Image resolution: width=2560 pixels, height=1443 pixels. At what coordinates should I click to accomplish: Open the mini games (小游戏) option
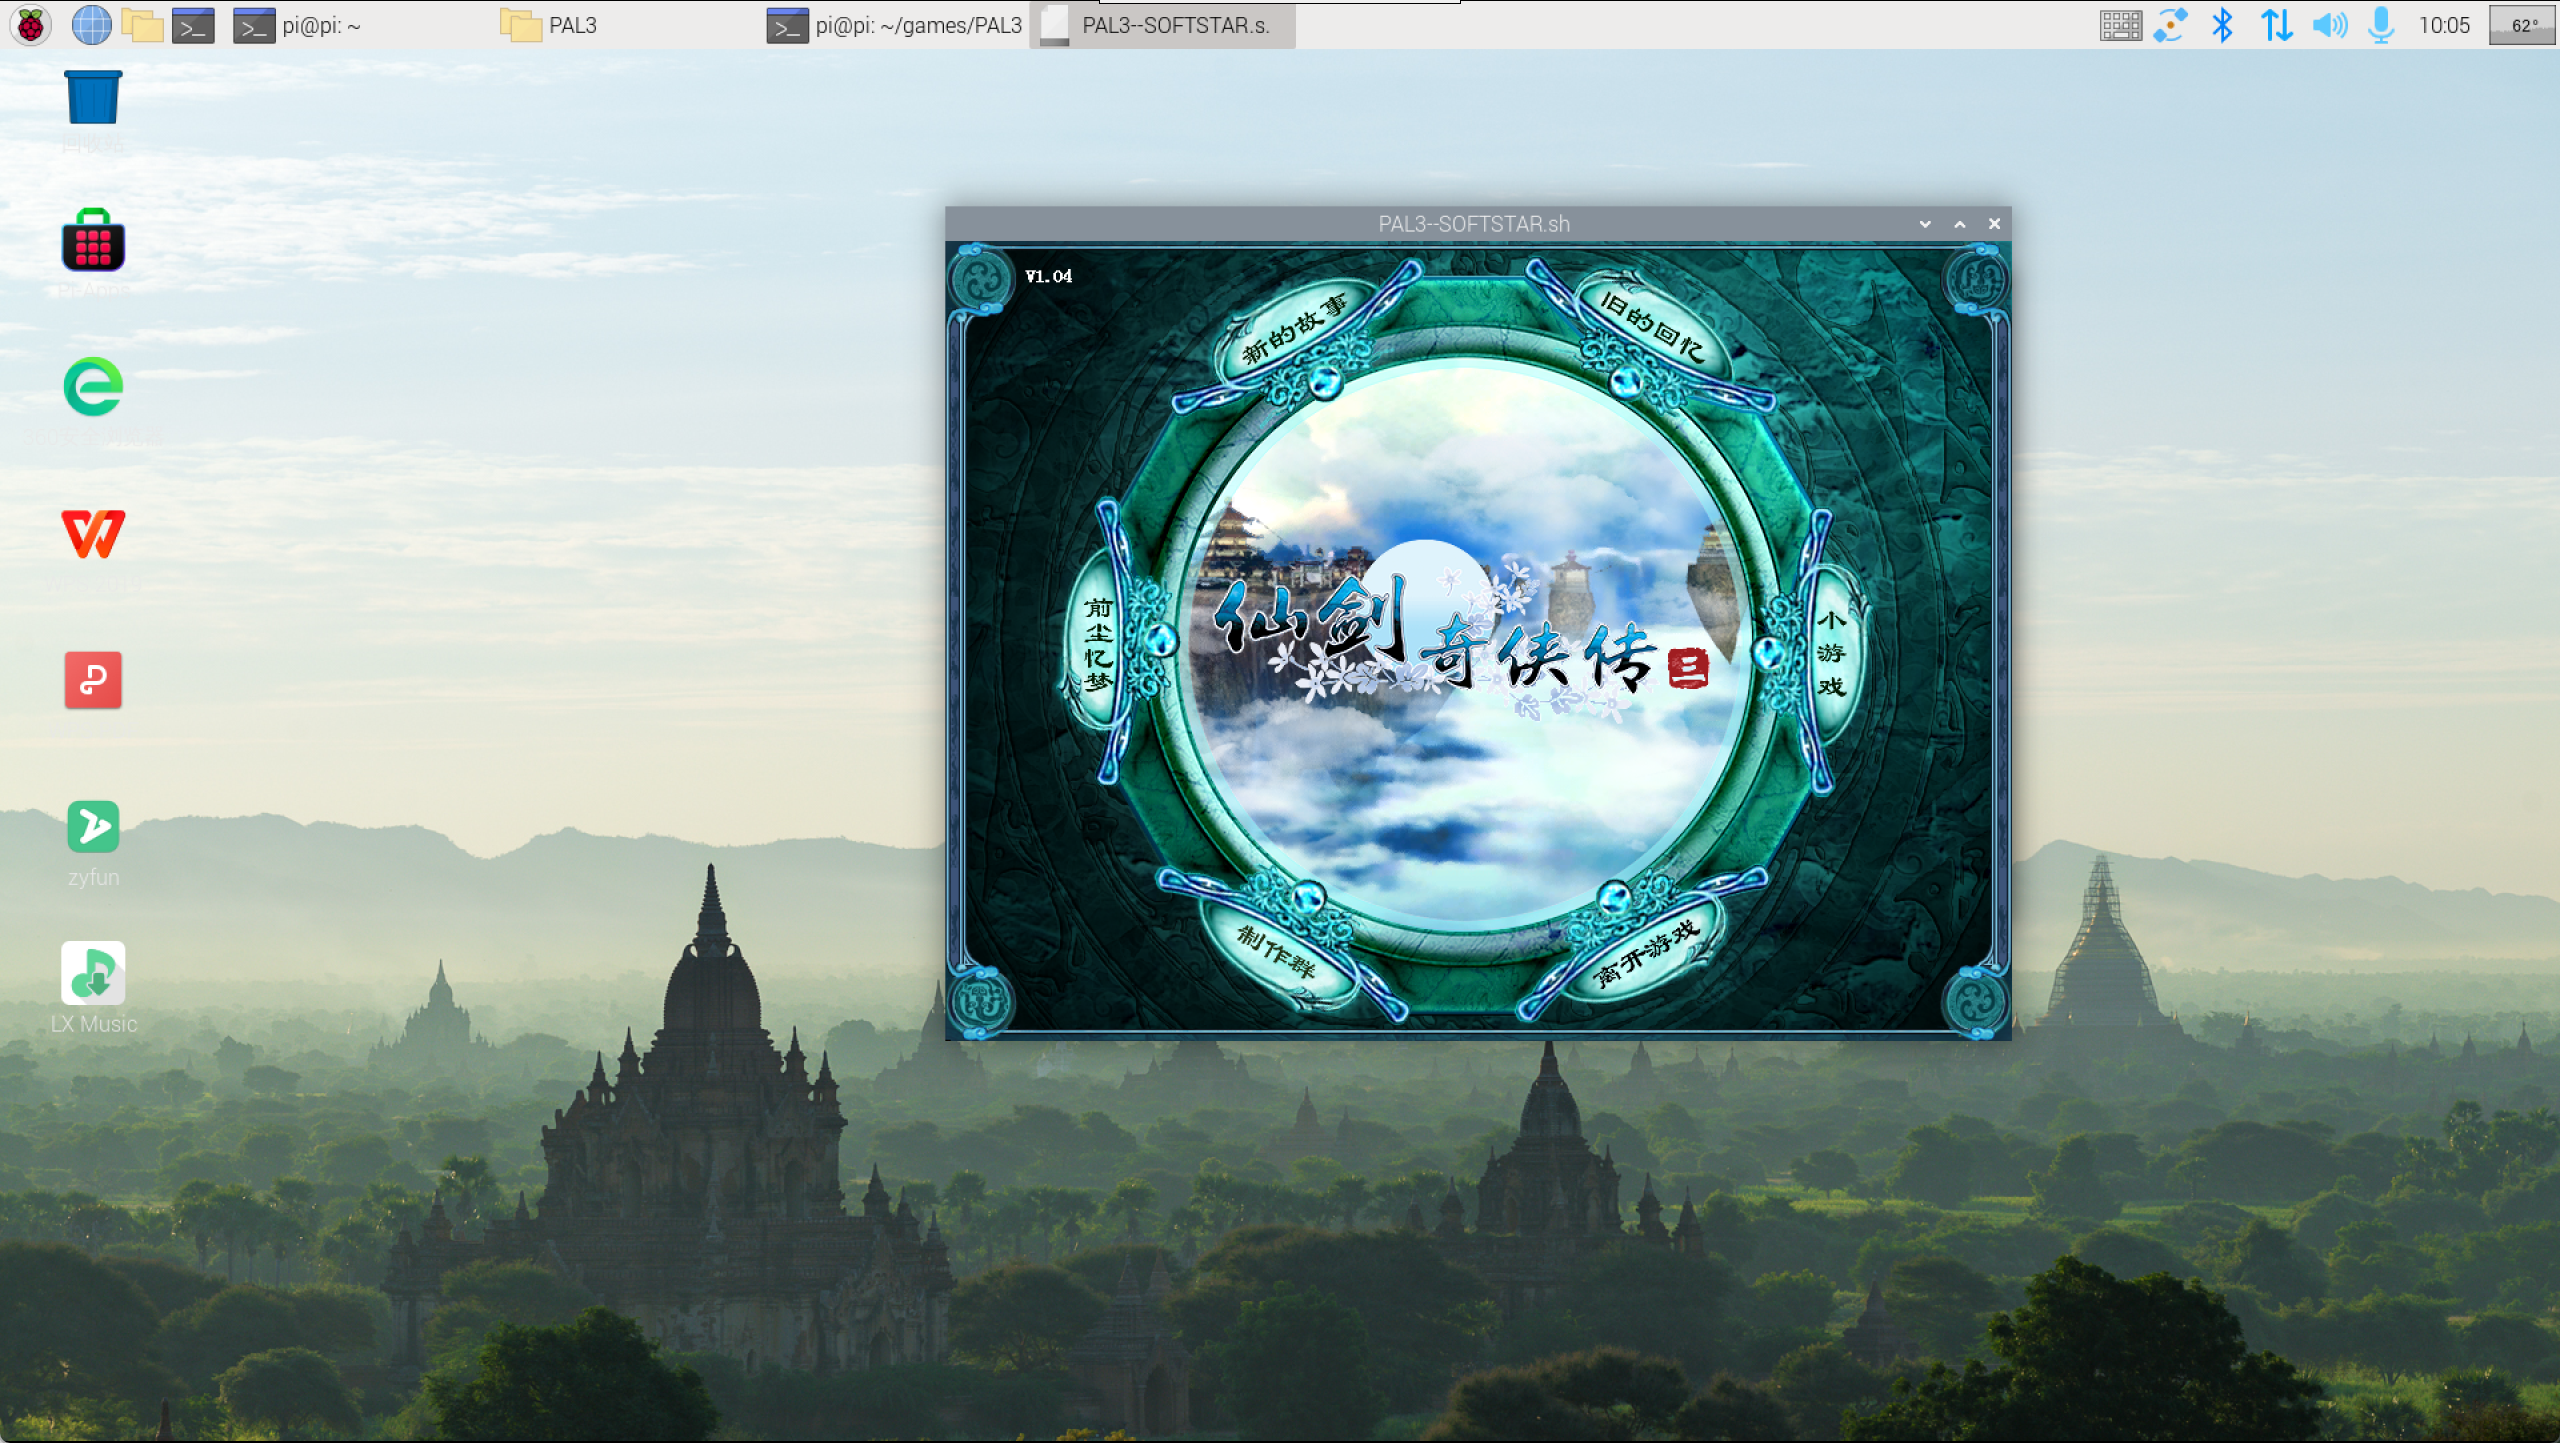tap(1831, 653)
